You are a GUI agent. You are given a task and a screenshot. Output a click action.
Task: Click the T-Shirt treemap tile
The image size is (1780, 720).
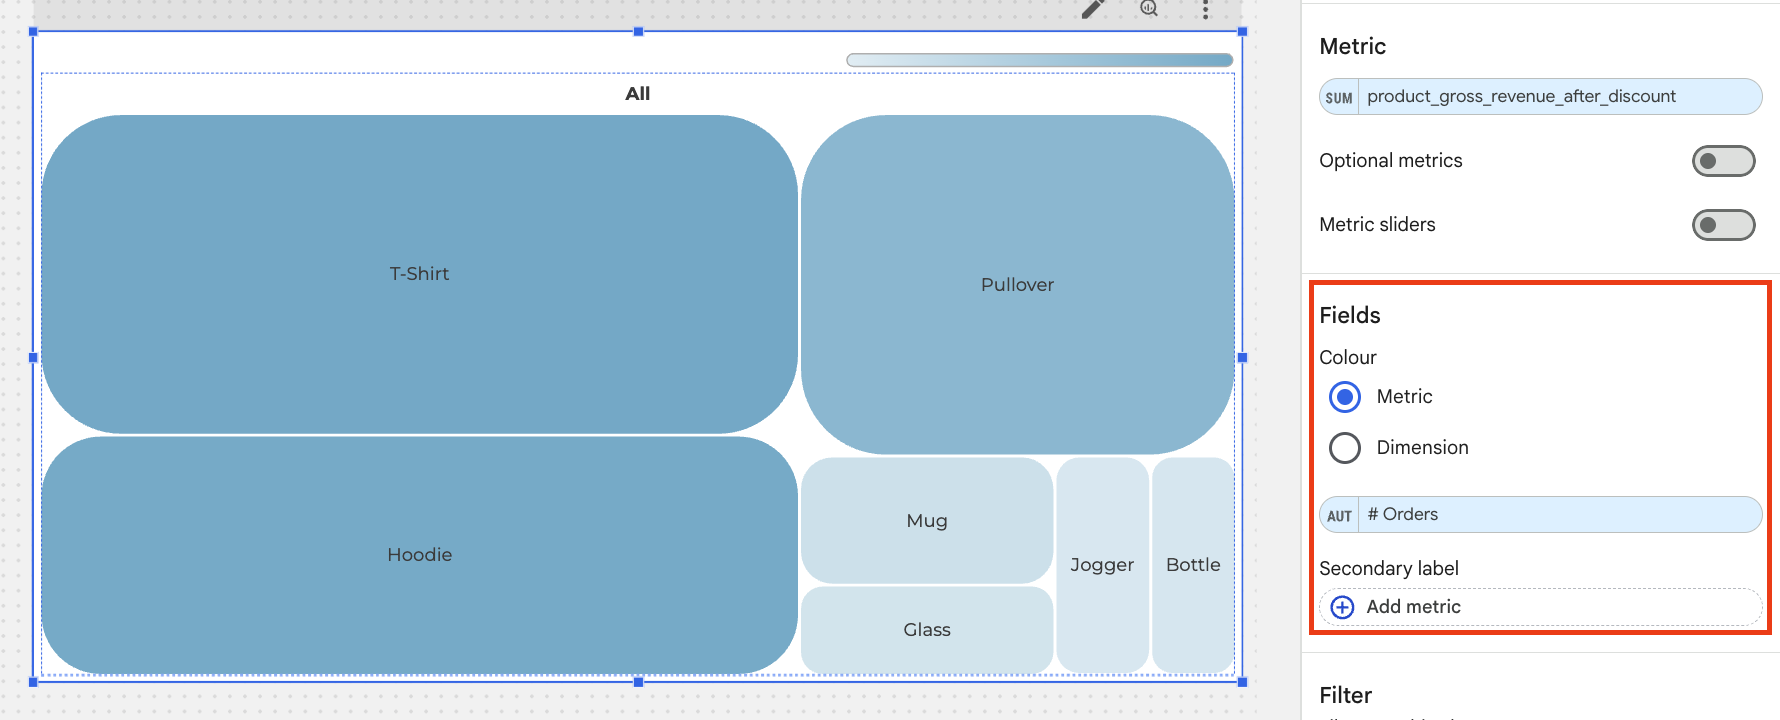click(419, 274)
